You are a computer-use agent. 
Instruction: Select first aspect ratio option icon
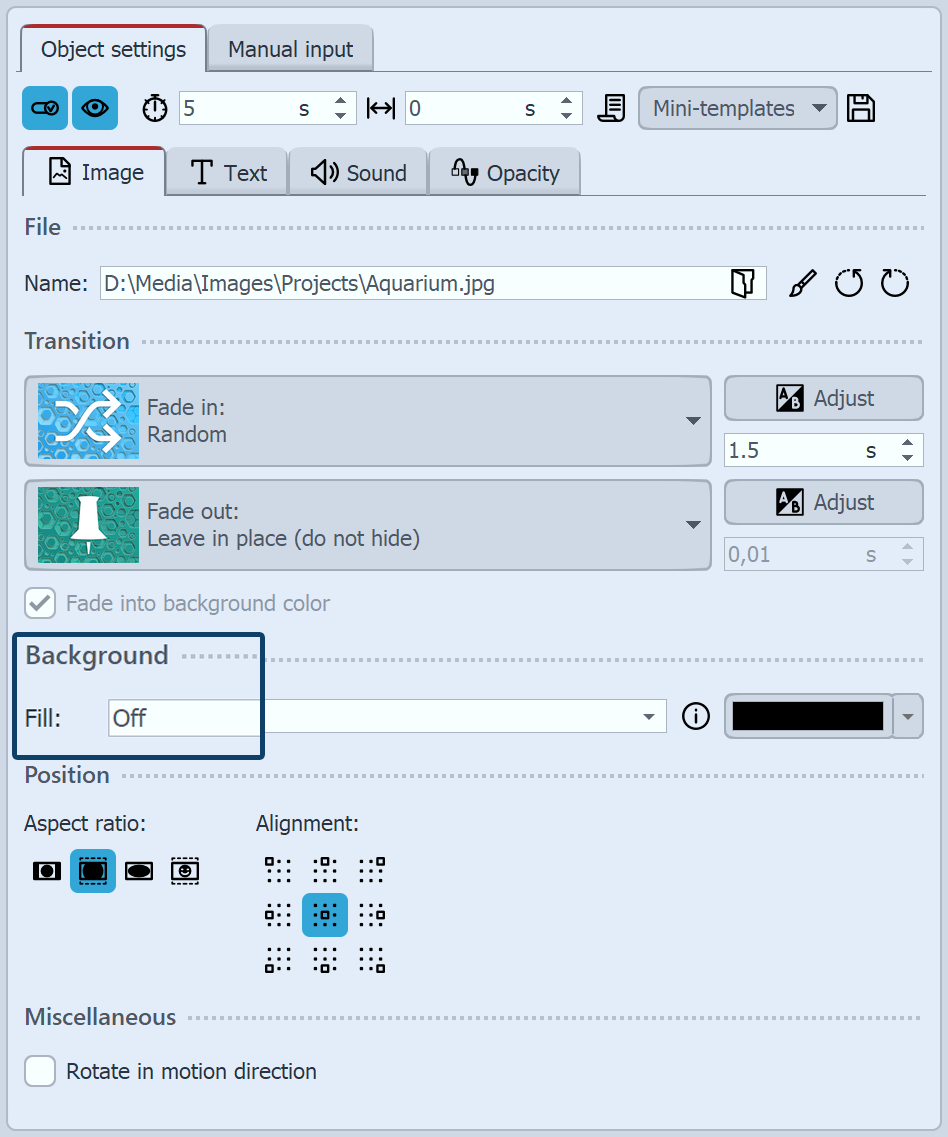coord(46,870)
